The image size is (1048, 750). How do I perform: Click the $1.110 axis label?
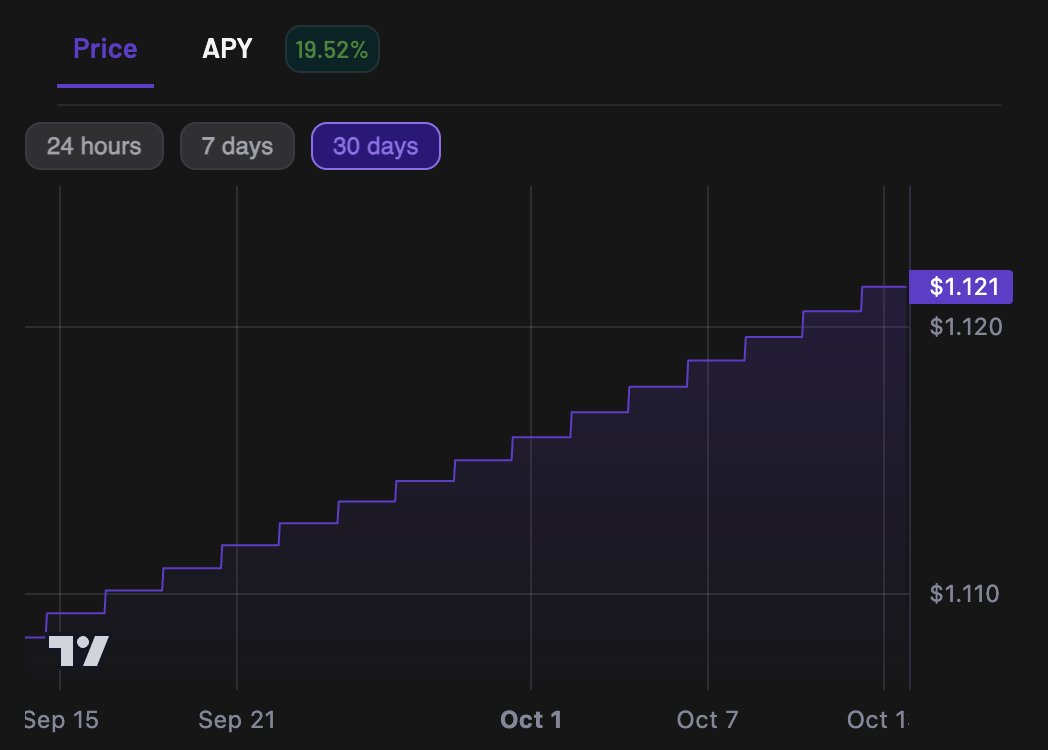coord(964,593)
